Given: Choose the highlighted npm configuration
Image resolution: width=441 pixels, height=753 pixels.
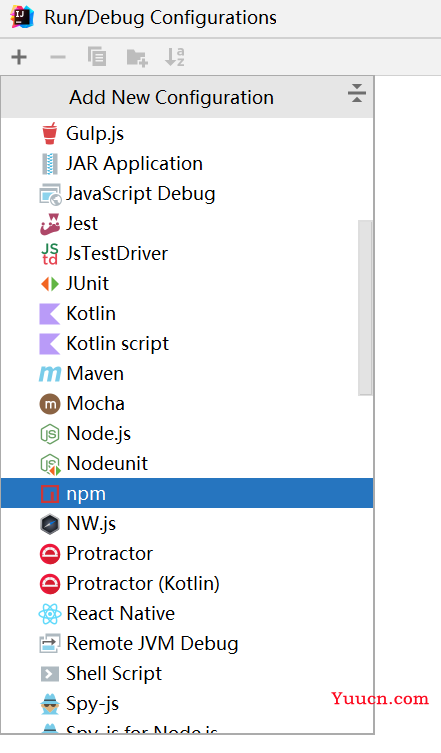Looking at the screenshot, I should click(x=187, y=493).
